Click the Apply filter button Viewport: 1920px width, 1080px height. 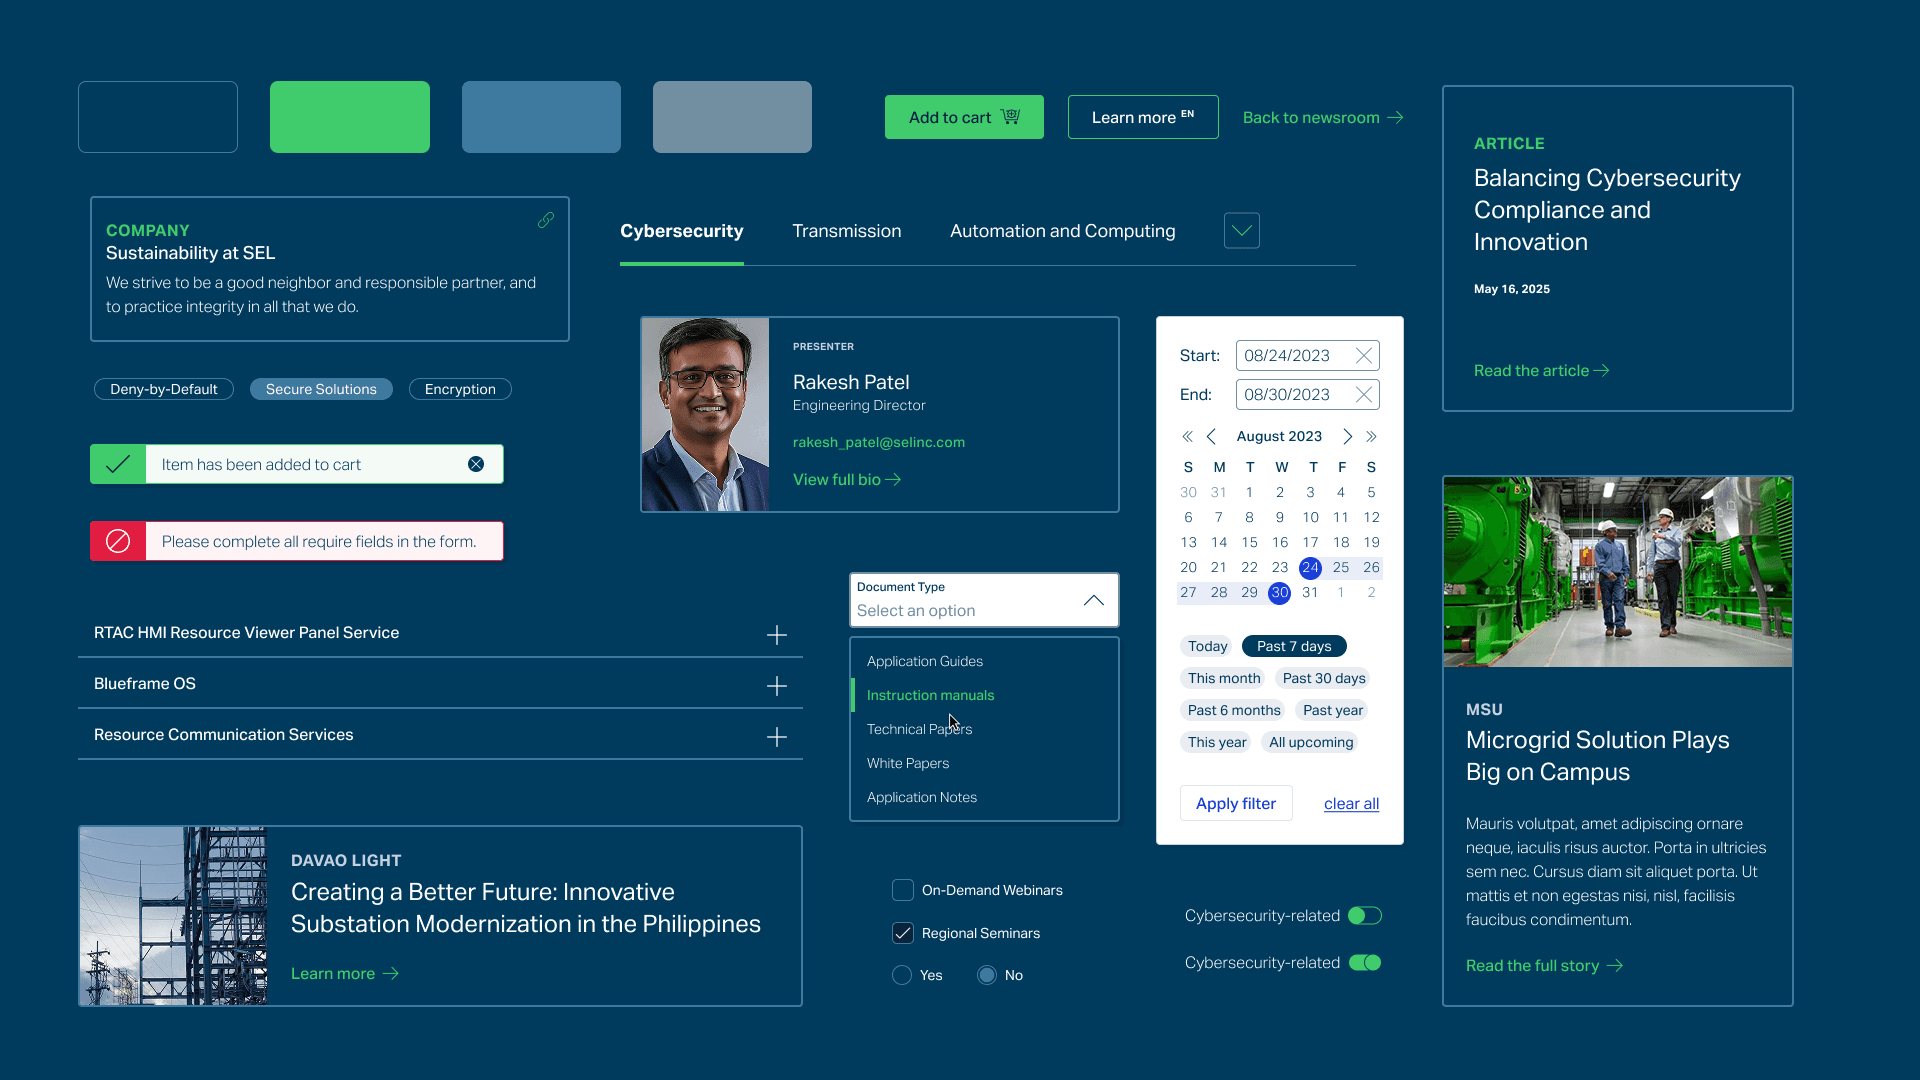pos(1235,803)
